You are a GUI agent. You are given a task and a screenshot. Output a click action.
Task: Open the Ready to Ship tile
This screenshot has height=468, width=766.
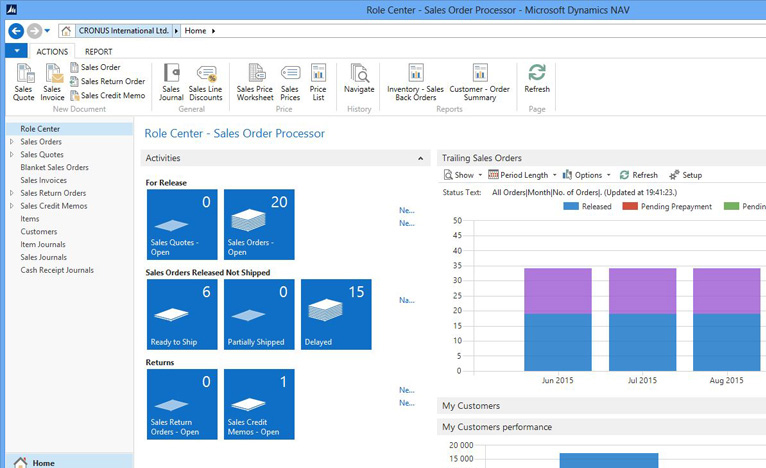(182, 314)
